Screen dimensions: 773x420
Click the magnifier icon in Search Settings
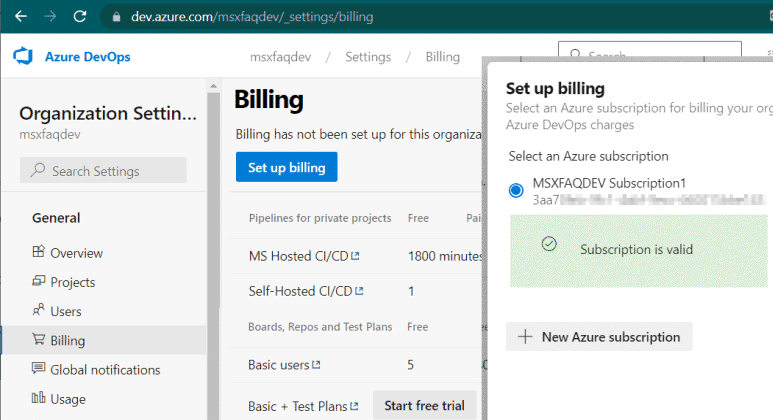[x=37, y=170]
